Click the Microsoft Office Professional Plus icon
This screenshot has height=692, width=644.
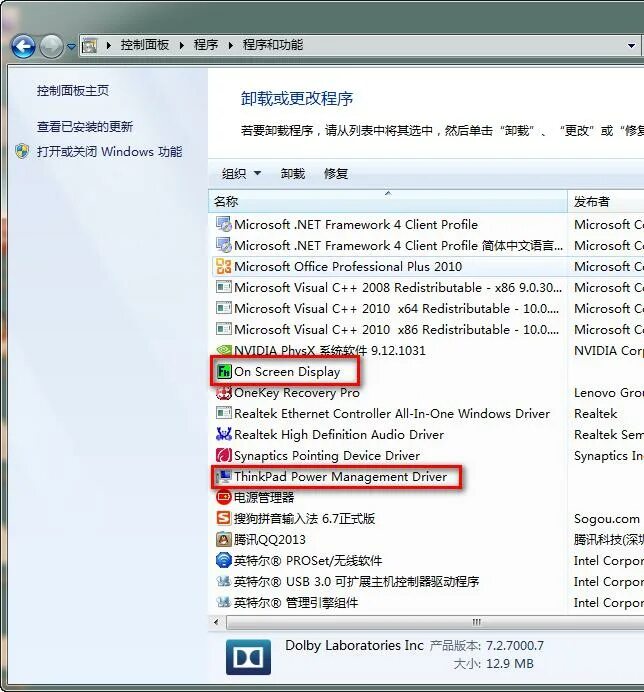coord(224,266)
